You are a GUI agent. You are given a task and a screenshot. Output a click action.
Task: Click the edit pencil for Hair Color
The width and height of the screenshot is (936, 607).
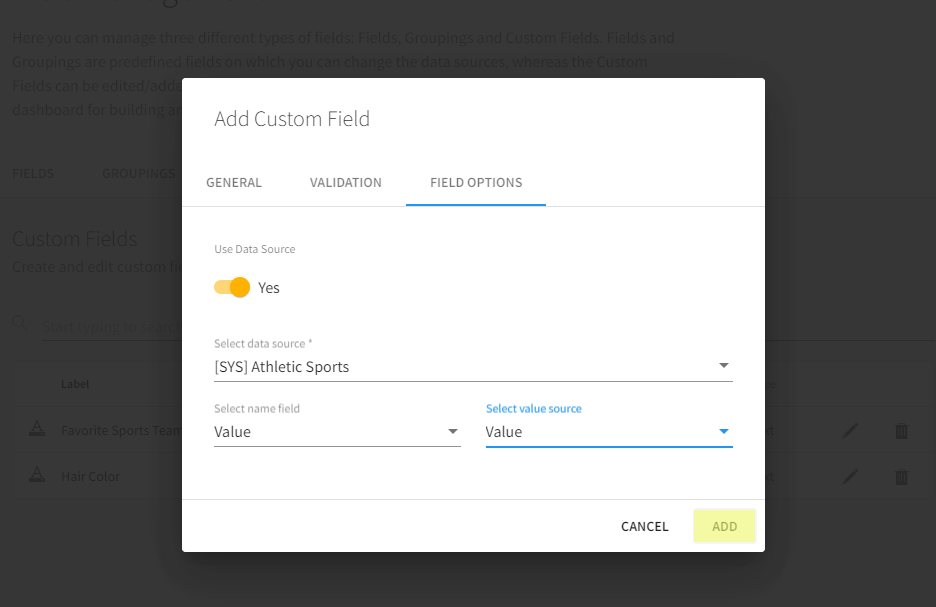click(x=850, y=477)
